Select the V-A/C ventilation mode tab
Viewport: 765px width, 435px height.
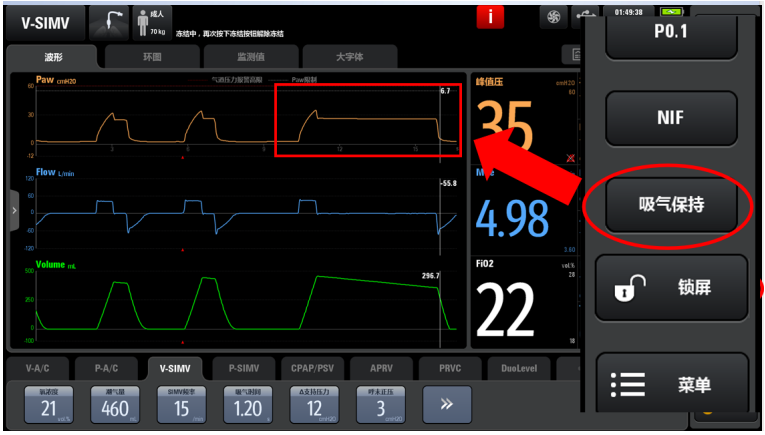[x=38, y=368]
